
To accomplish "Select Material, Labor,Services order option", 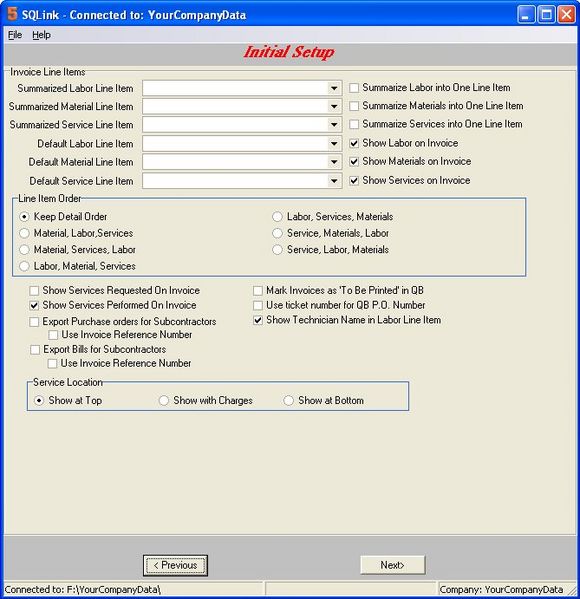I will click(x=24, y=233).
